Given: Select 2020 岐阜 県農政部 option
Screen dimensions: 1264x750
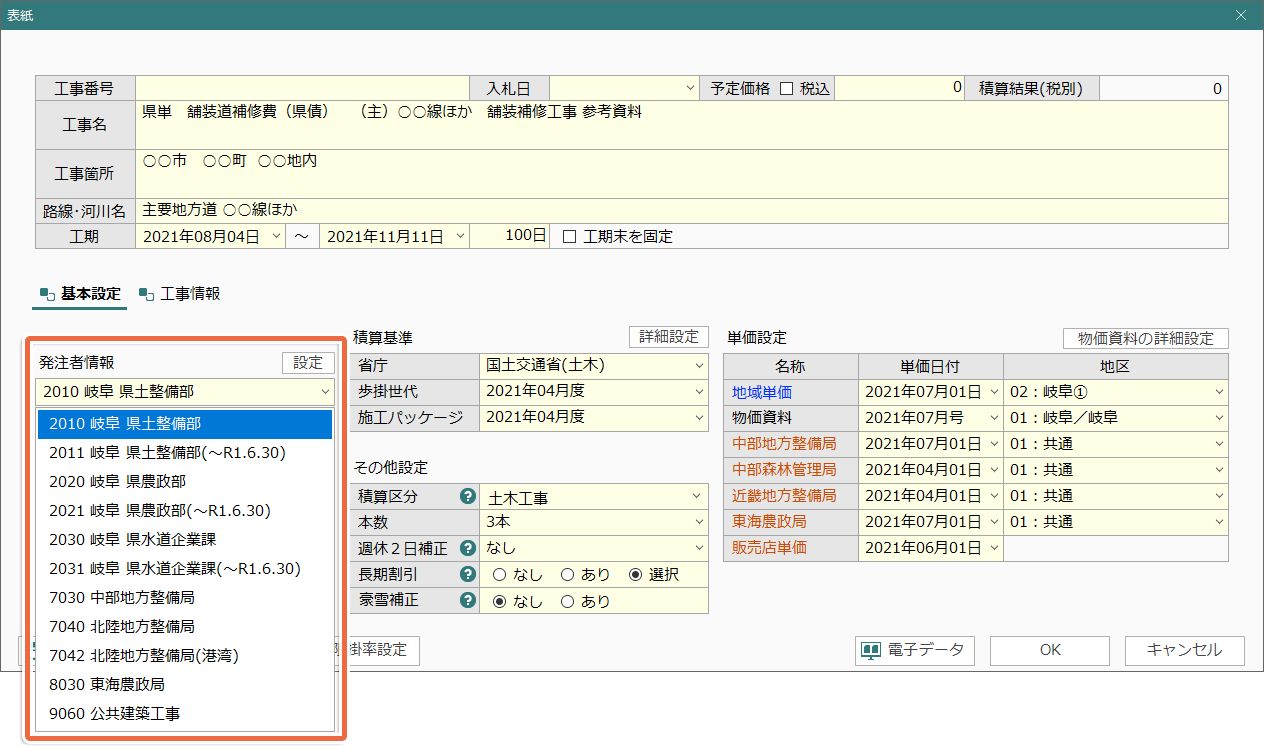Looking at the screenshot, I should (x=185, y=482).
